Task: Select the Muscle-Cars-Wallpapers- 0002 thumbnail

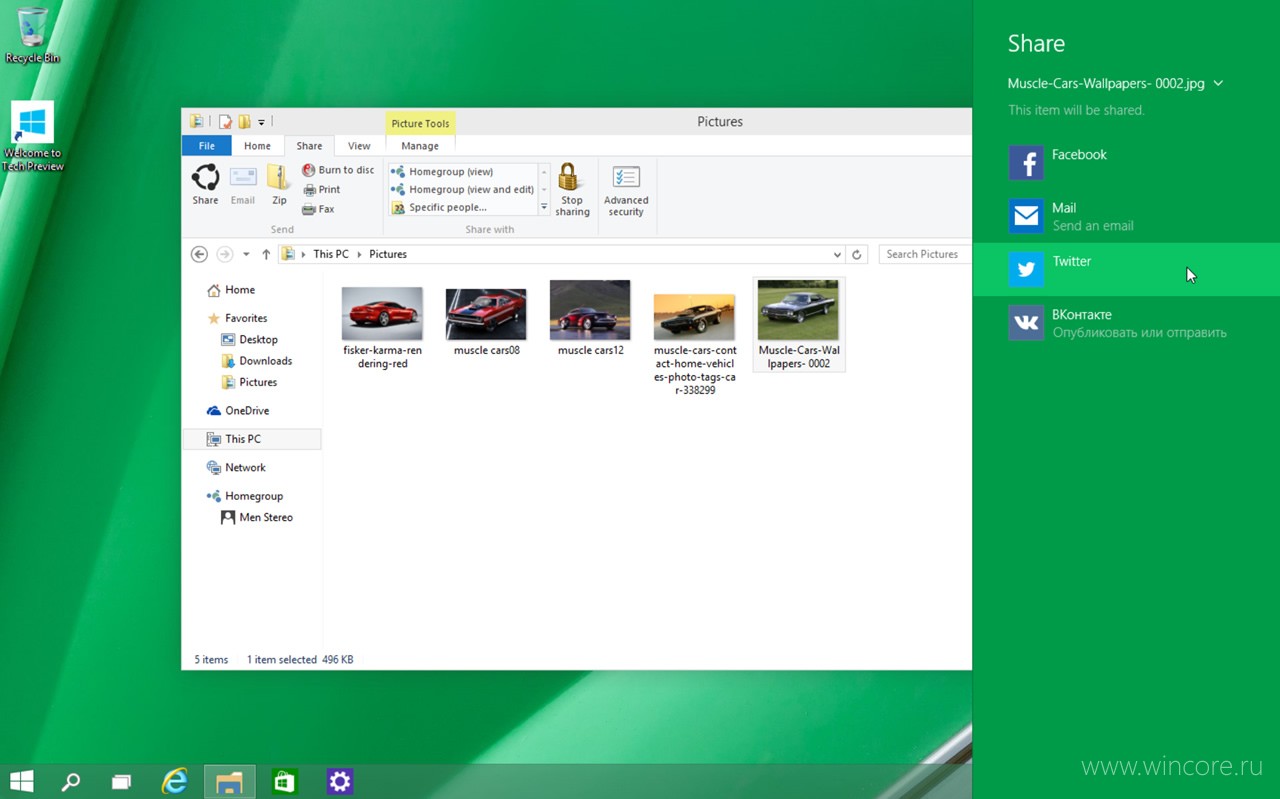Action: coord(798,325)
